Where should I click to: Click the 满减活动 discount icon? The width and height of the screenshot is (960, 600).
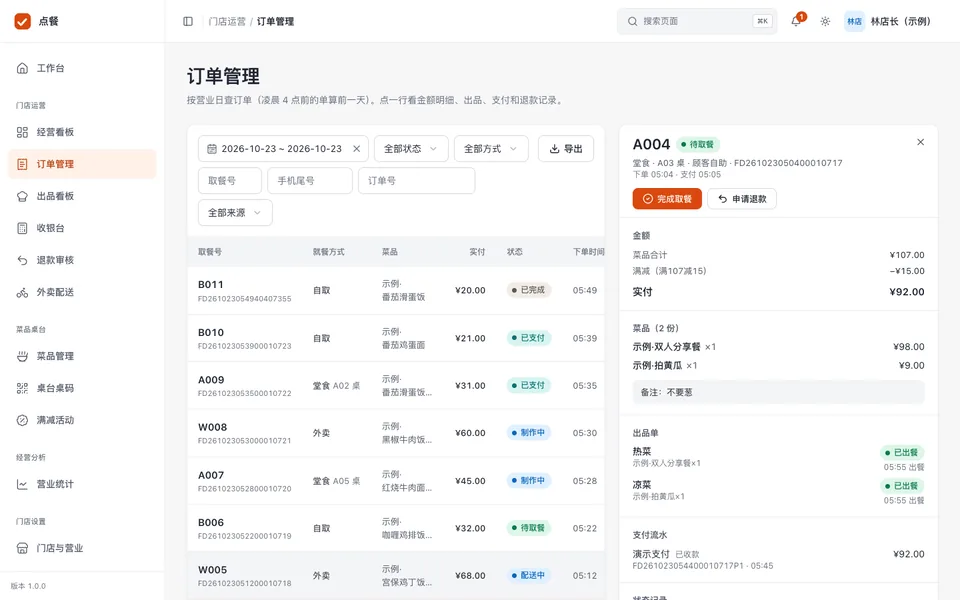coord(22,421)
